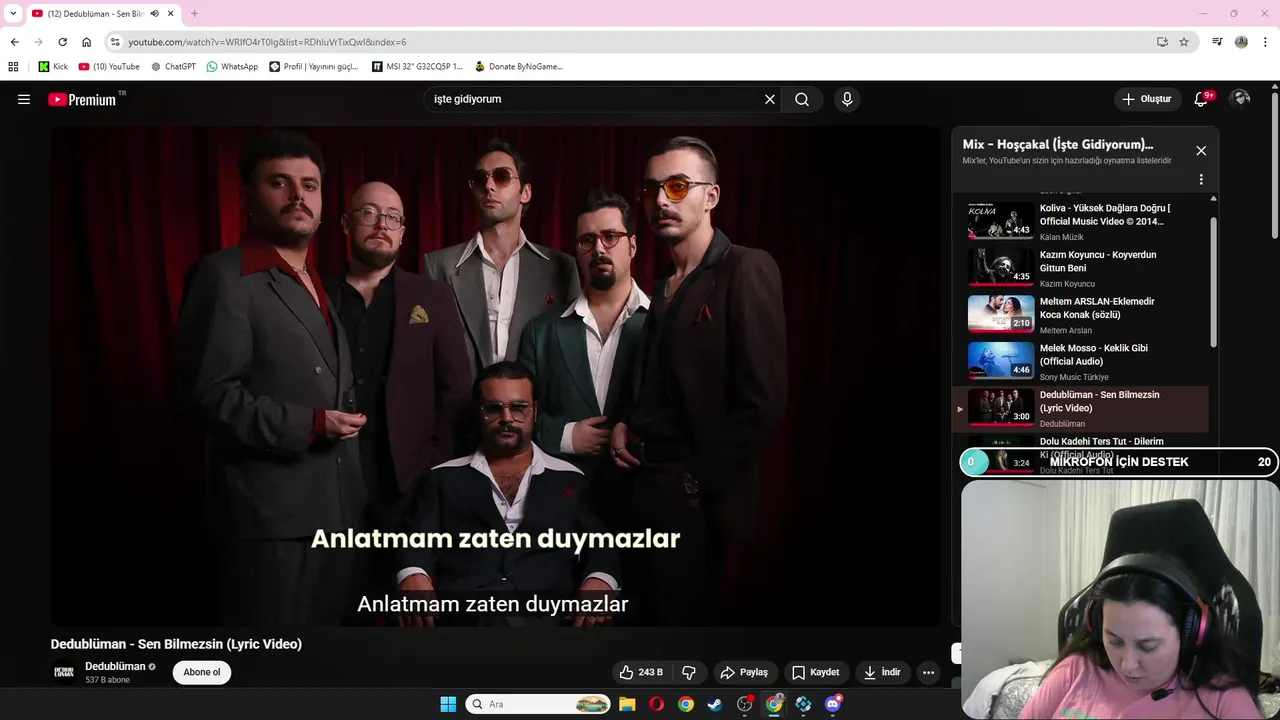Screen dimensions: 1280x720
Task: Save video with Kaydet button
Action: pyautogui.click(x=816, y=672)
